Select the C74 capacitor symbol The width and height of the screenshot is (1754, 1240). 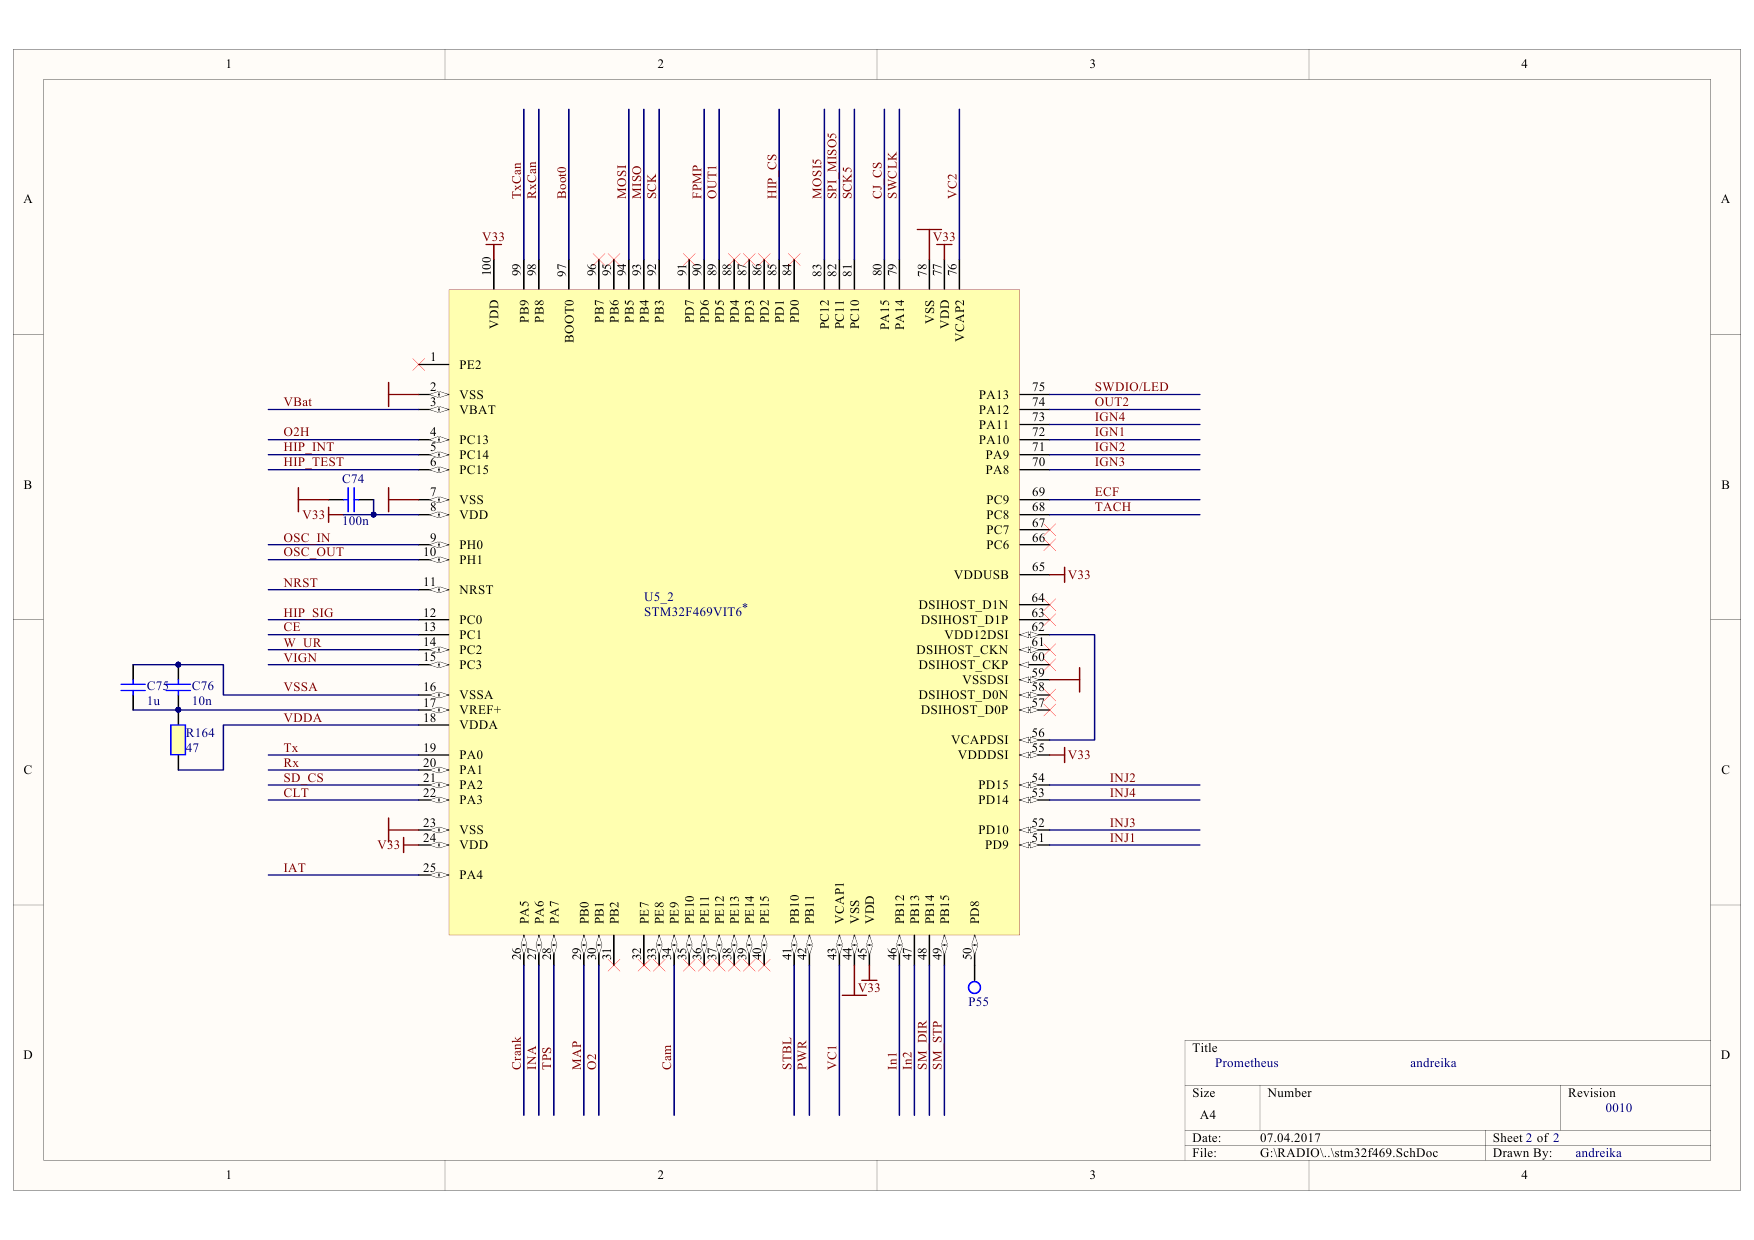351,500
